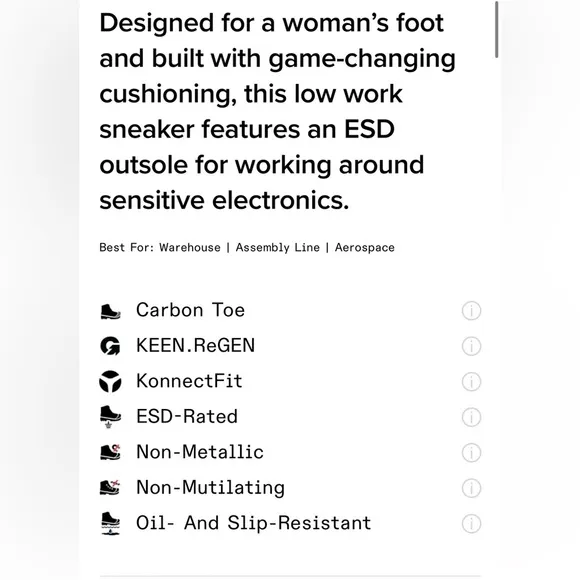Click the KonnectFit circular icon
Viewport: 580px width, 580px height.
point(110,381)
